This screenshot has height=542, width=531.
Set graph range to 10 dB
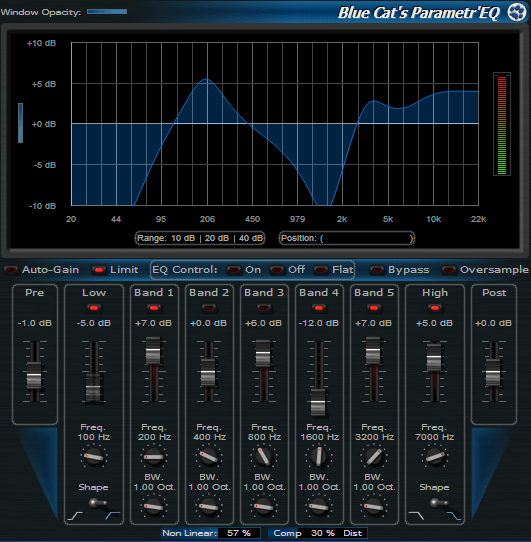183,238
